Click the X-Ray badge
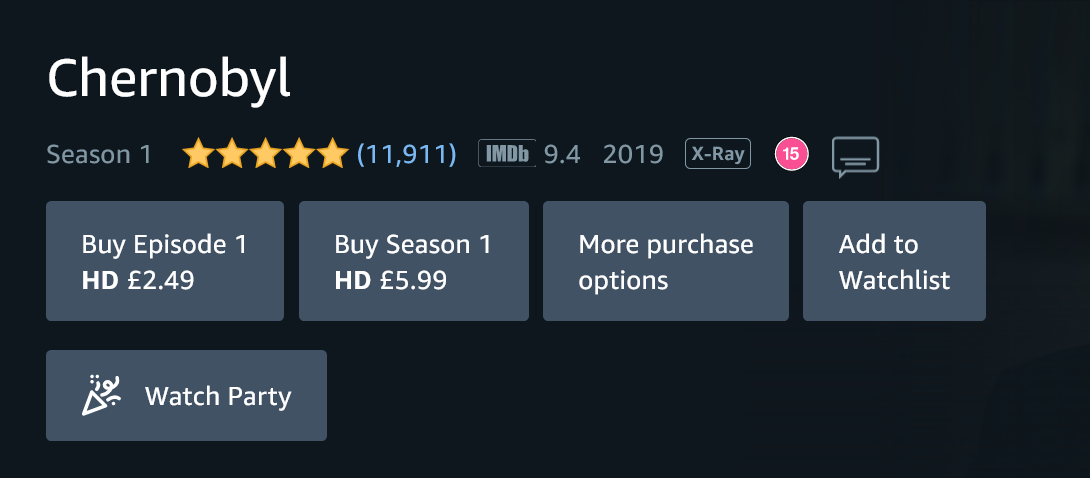Viewport: 1090px width, 478px height. (717, 154)
